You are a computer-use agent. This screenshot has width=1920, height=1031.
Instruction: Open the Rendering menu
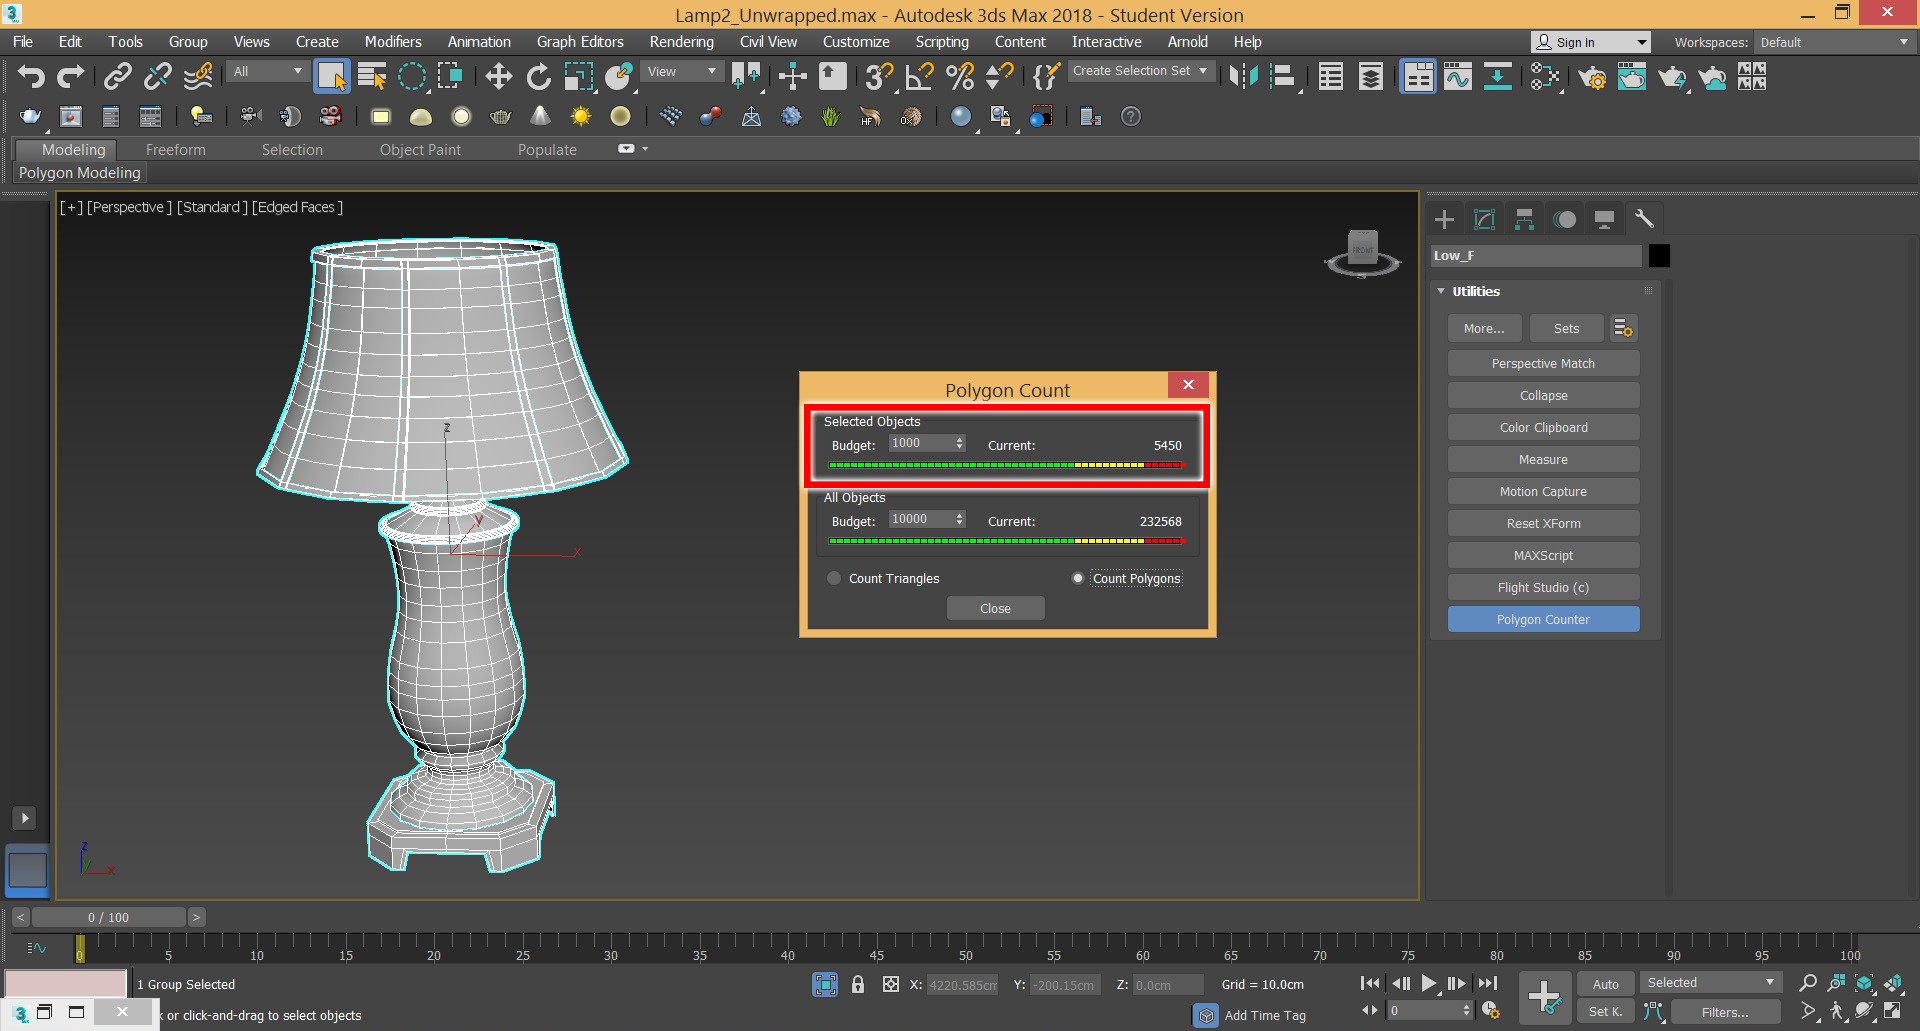[x=681, y=41]
